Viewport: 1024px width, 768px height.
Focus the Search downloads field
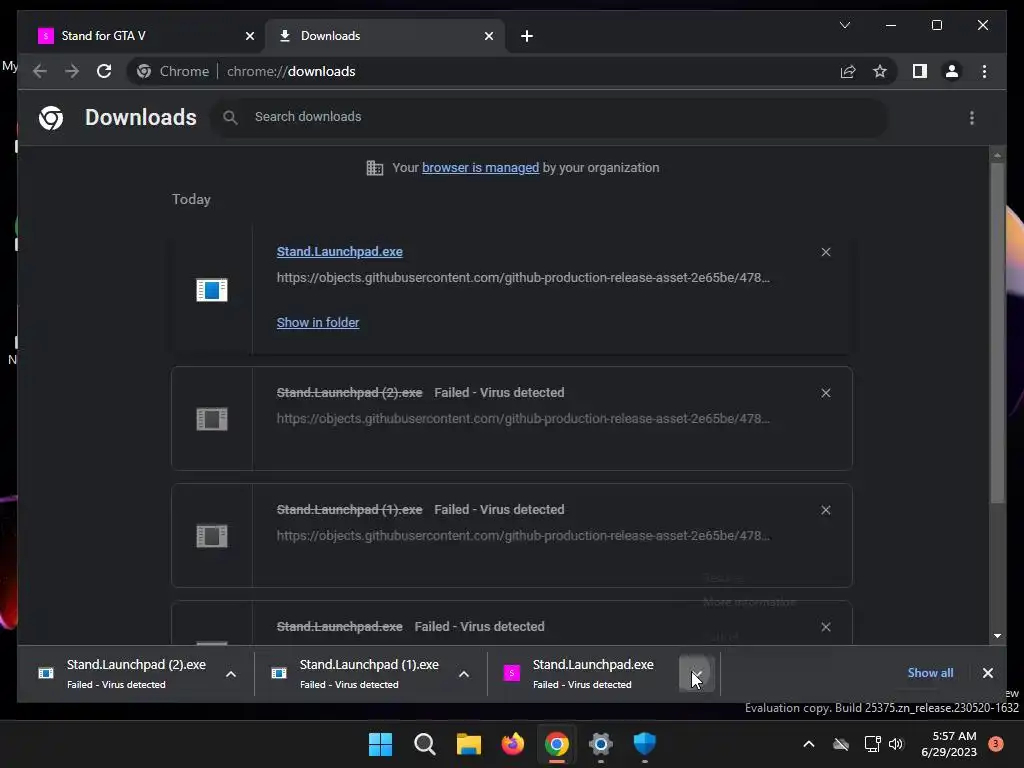[549, 117]
